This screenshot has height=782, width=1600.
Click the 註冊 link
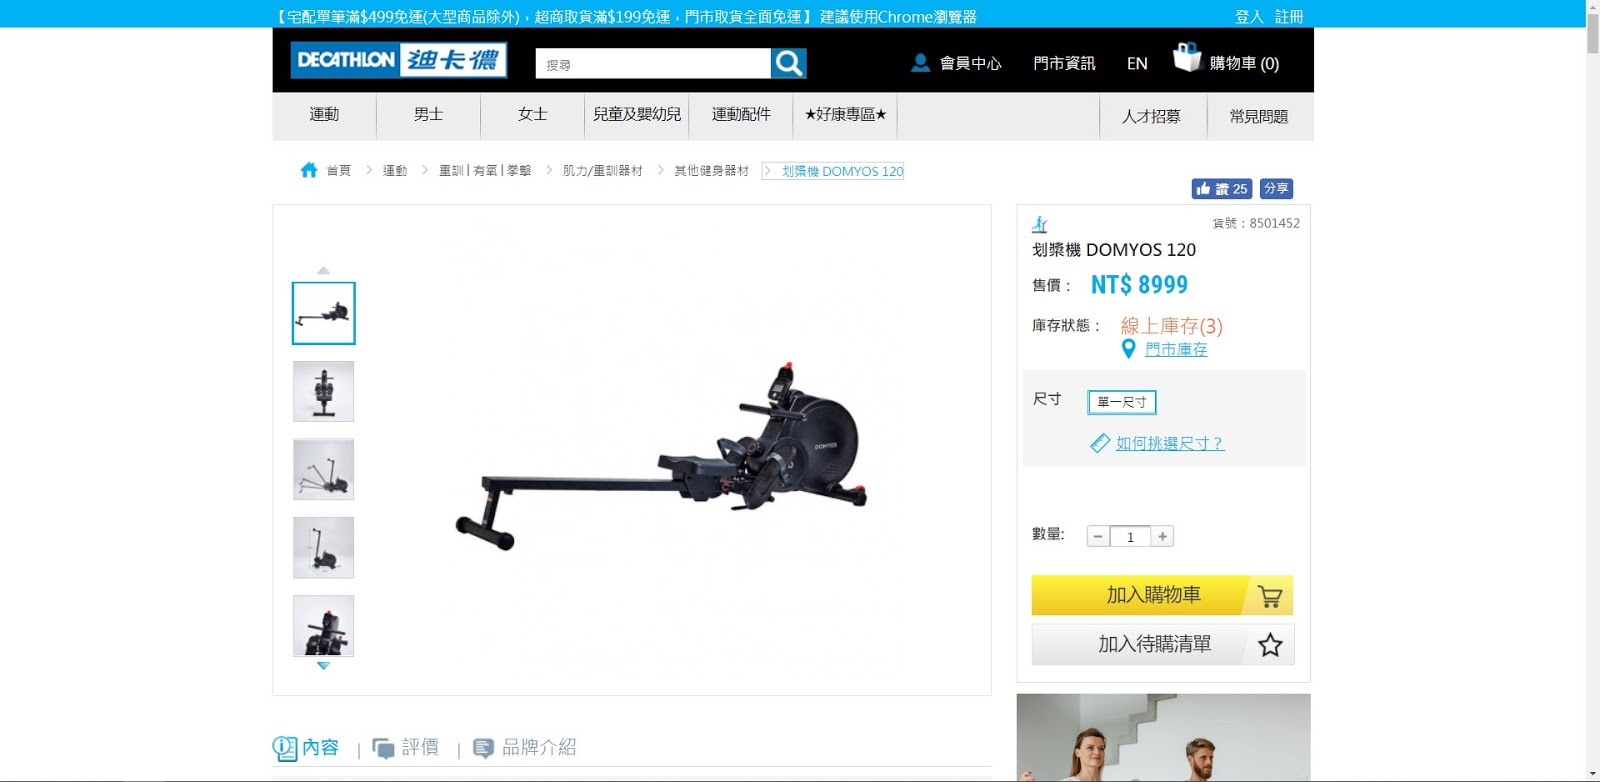point(1289,17)
